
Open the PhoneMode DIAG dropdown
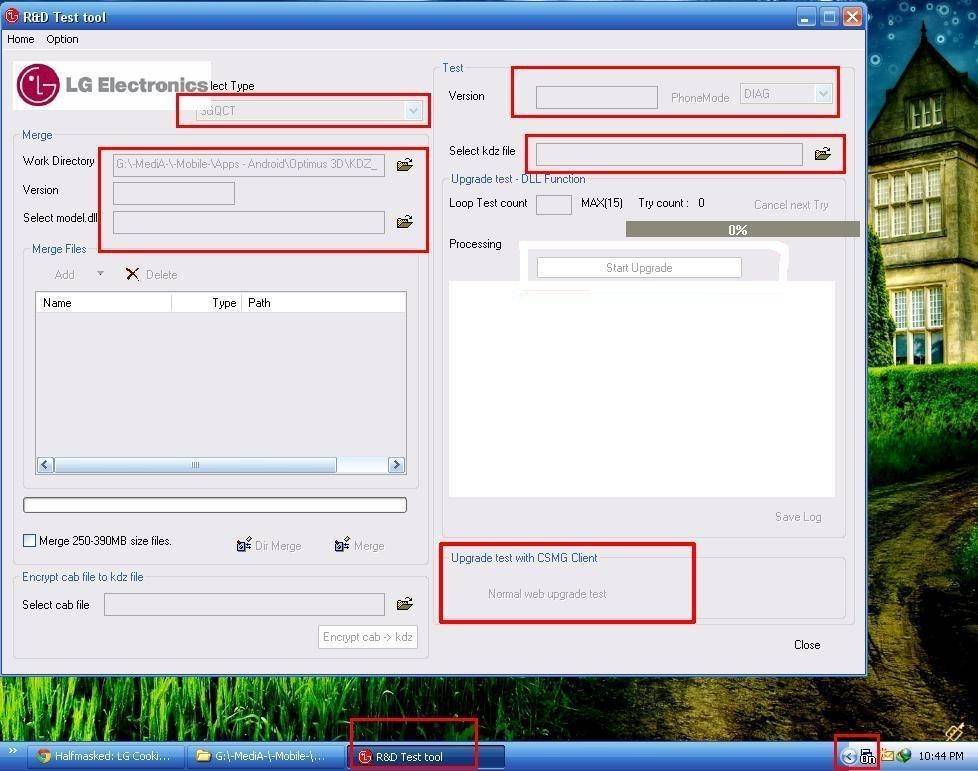[823, 94]
